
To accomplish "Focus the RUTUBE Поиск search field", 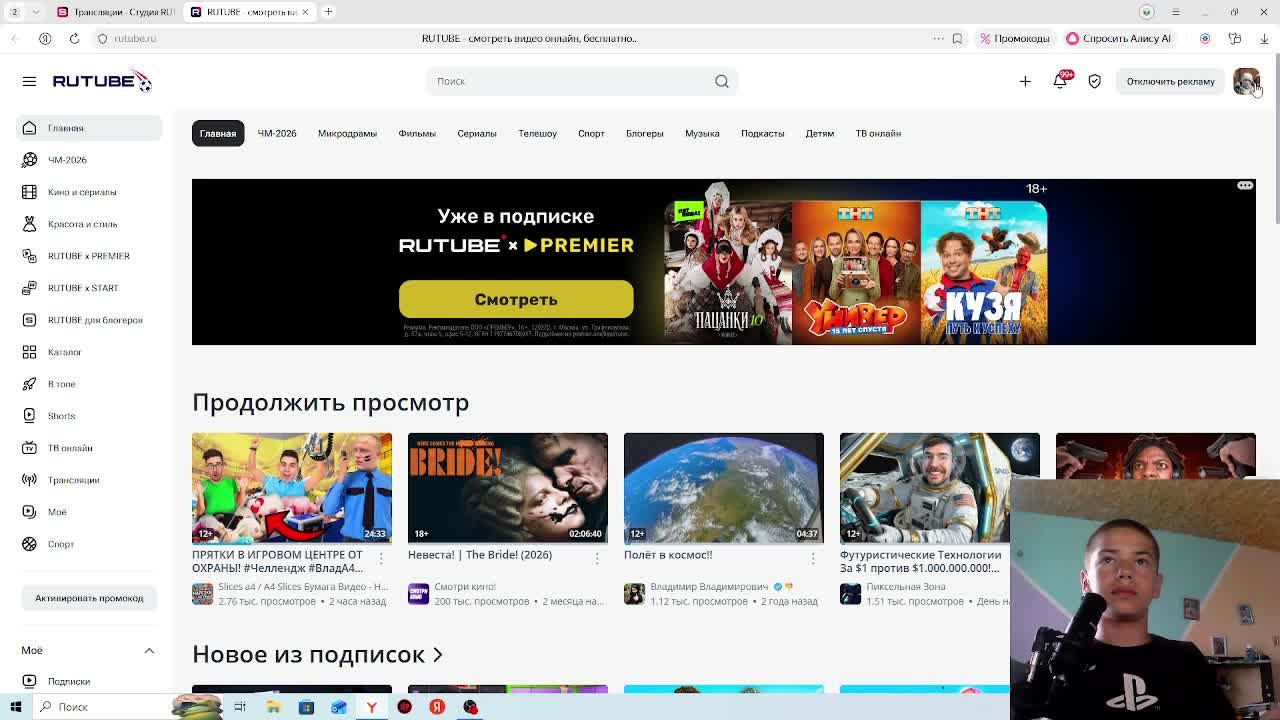I will [581, 81].
